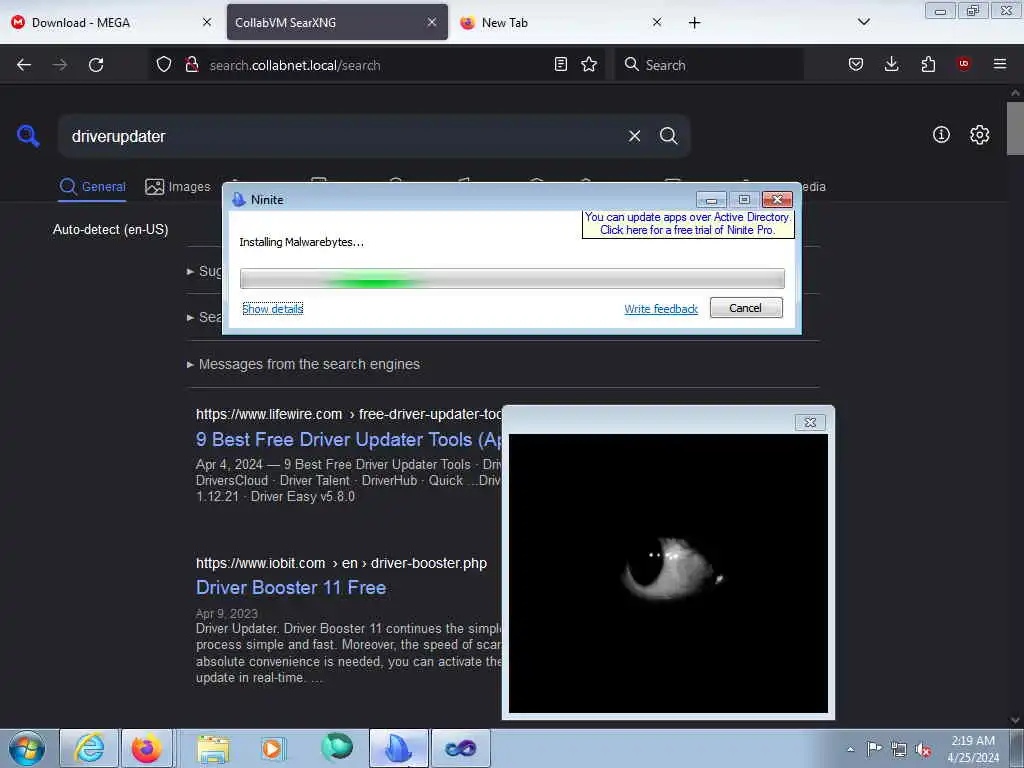Reload the page with the refresh icon
Image resolution: width=1024 pixels, height=768 pixels.
tap(96, 65)
